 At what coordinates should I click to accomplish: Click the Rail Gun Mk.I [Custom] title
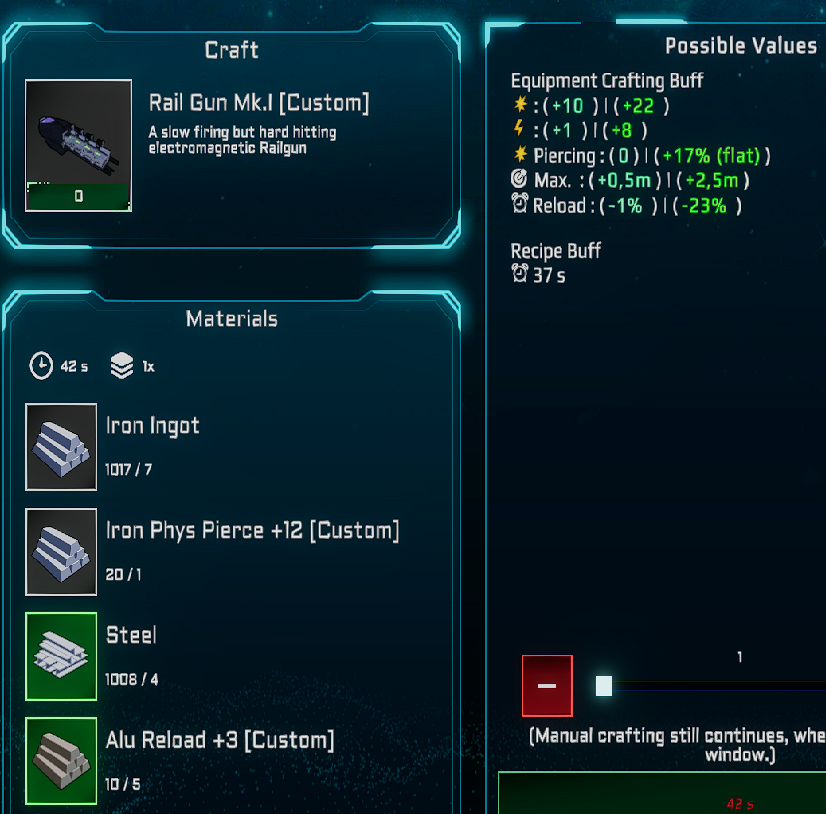click(x=259, y=102)
